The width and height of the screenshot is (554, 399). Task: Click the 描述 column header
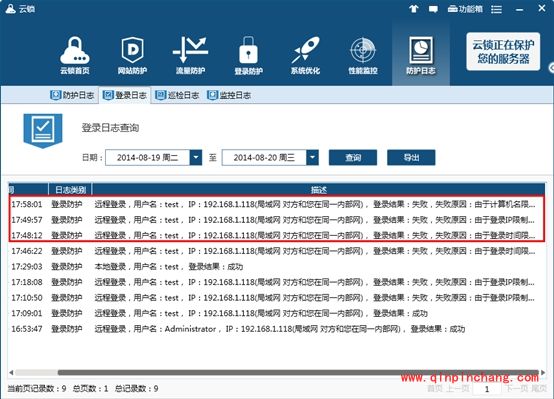[x=318, y=190]
